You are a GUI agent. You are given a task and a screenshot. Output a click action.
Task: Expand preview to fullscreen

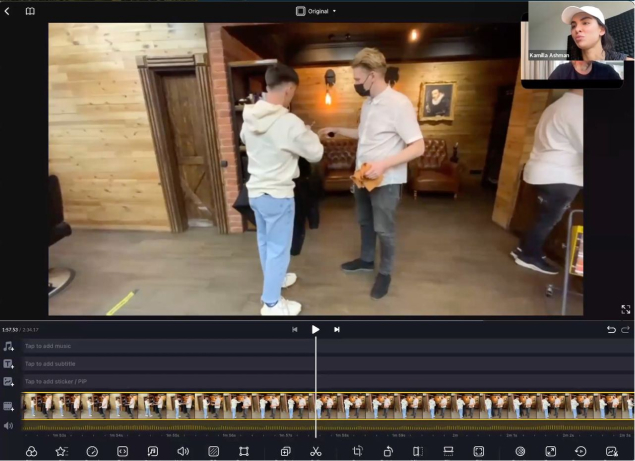pos(625,309)
